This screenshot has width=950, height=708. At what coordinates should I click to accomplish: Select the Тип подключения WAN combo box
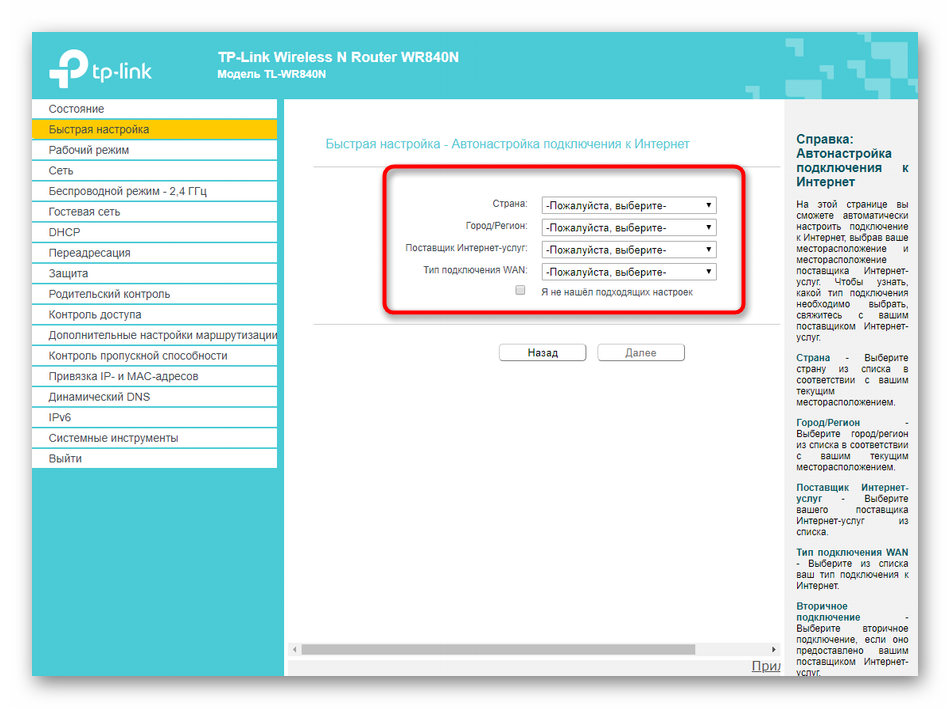coord(628,272)
